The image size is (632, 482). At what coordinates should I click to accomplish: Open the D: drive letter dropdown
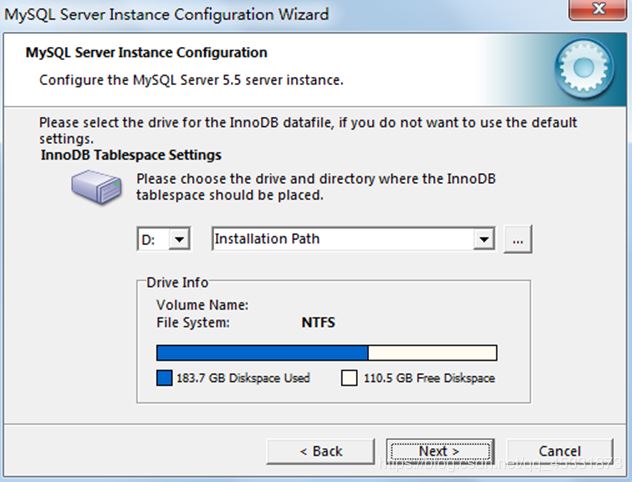click(179, 239)
